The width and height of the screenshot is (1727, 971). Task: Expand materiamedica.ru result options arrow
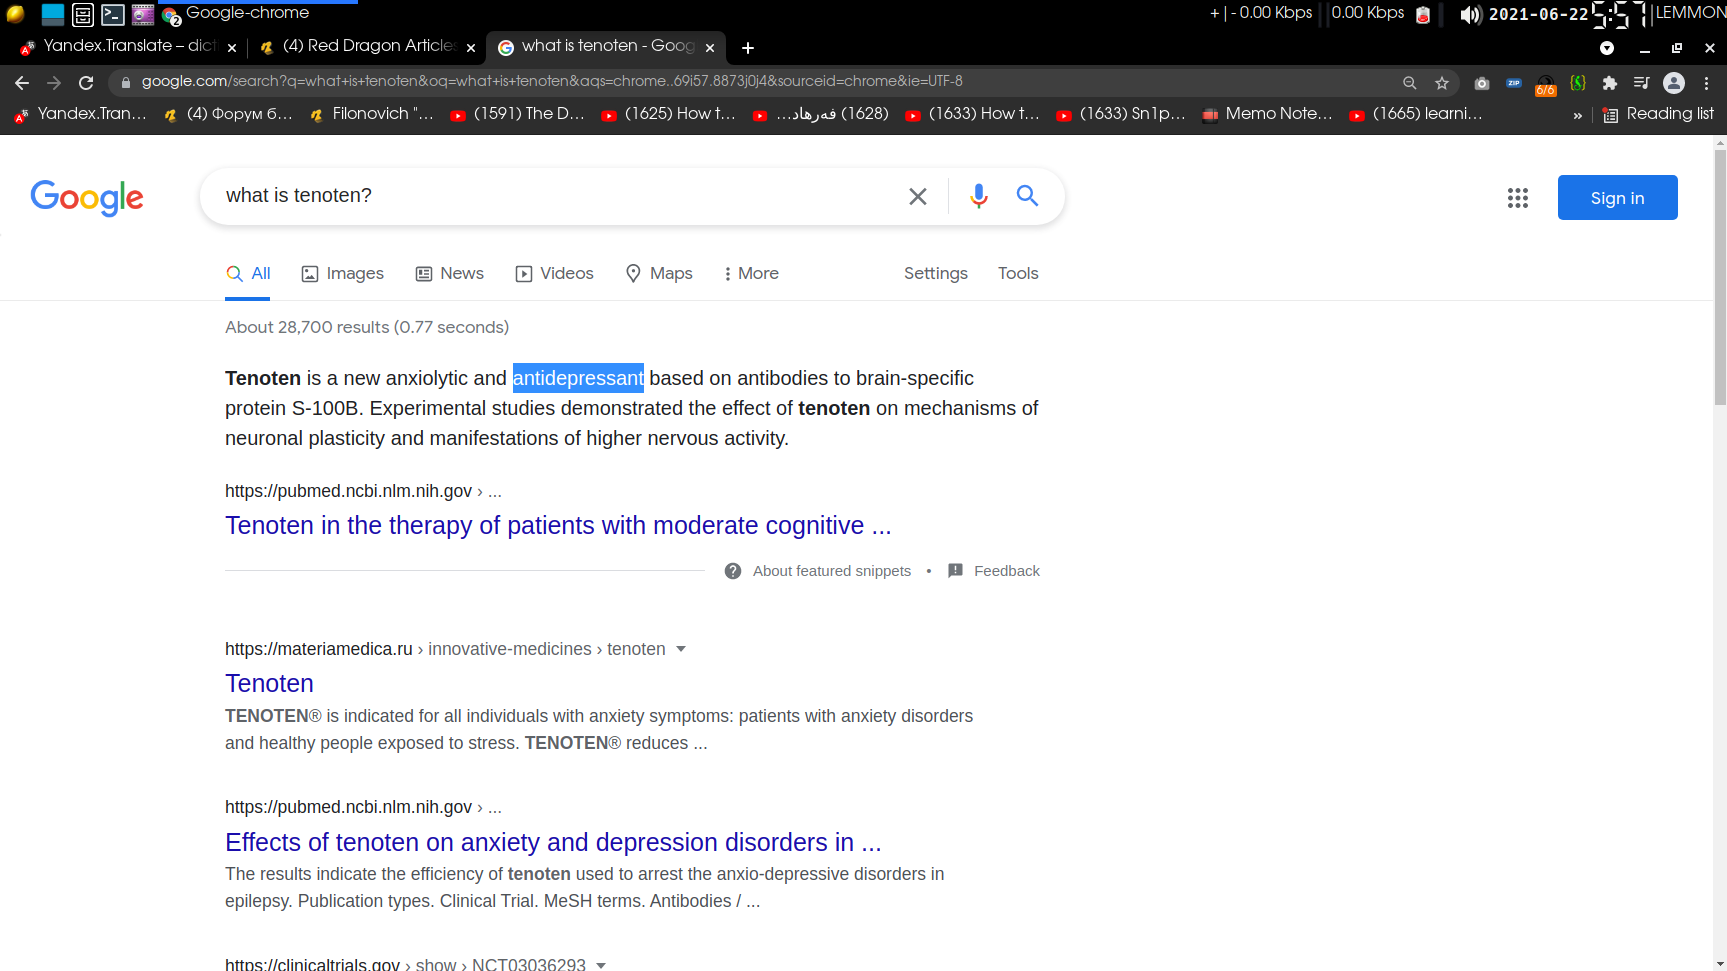(x=681, y=649)
